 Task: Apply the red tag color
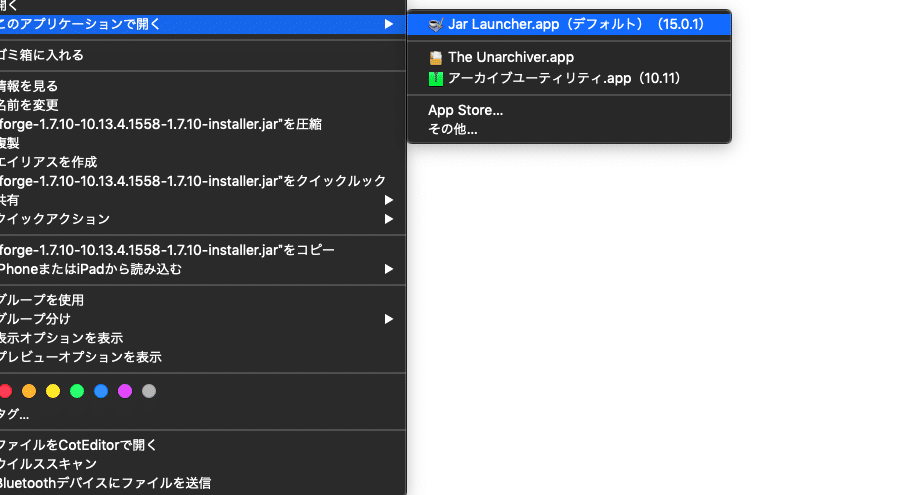[x=5, y=391]
